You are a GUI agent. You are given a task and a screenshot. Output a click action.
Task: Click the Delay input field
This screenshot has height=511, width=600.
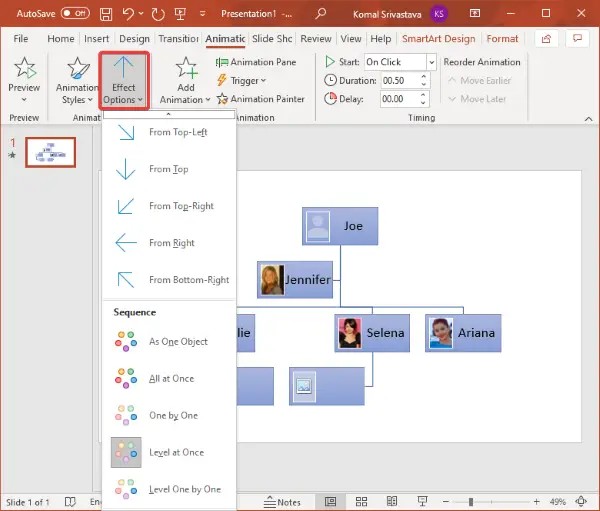coord(399,99)
